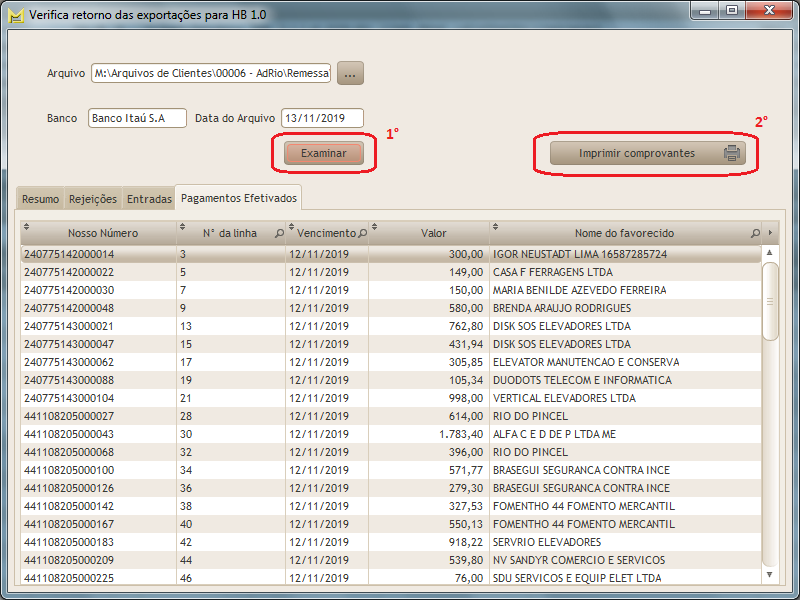Click the search icon in N° da linha header

pos(279,233)
